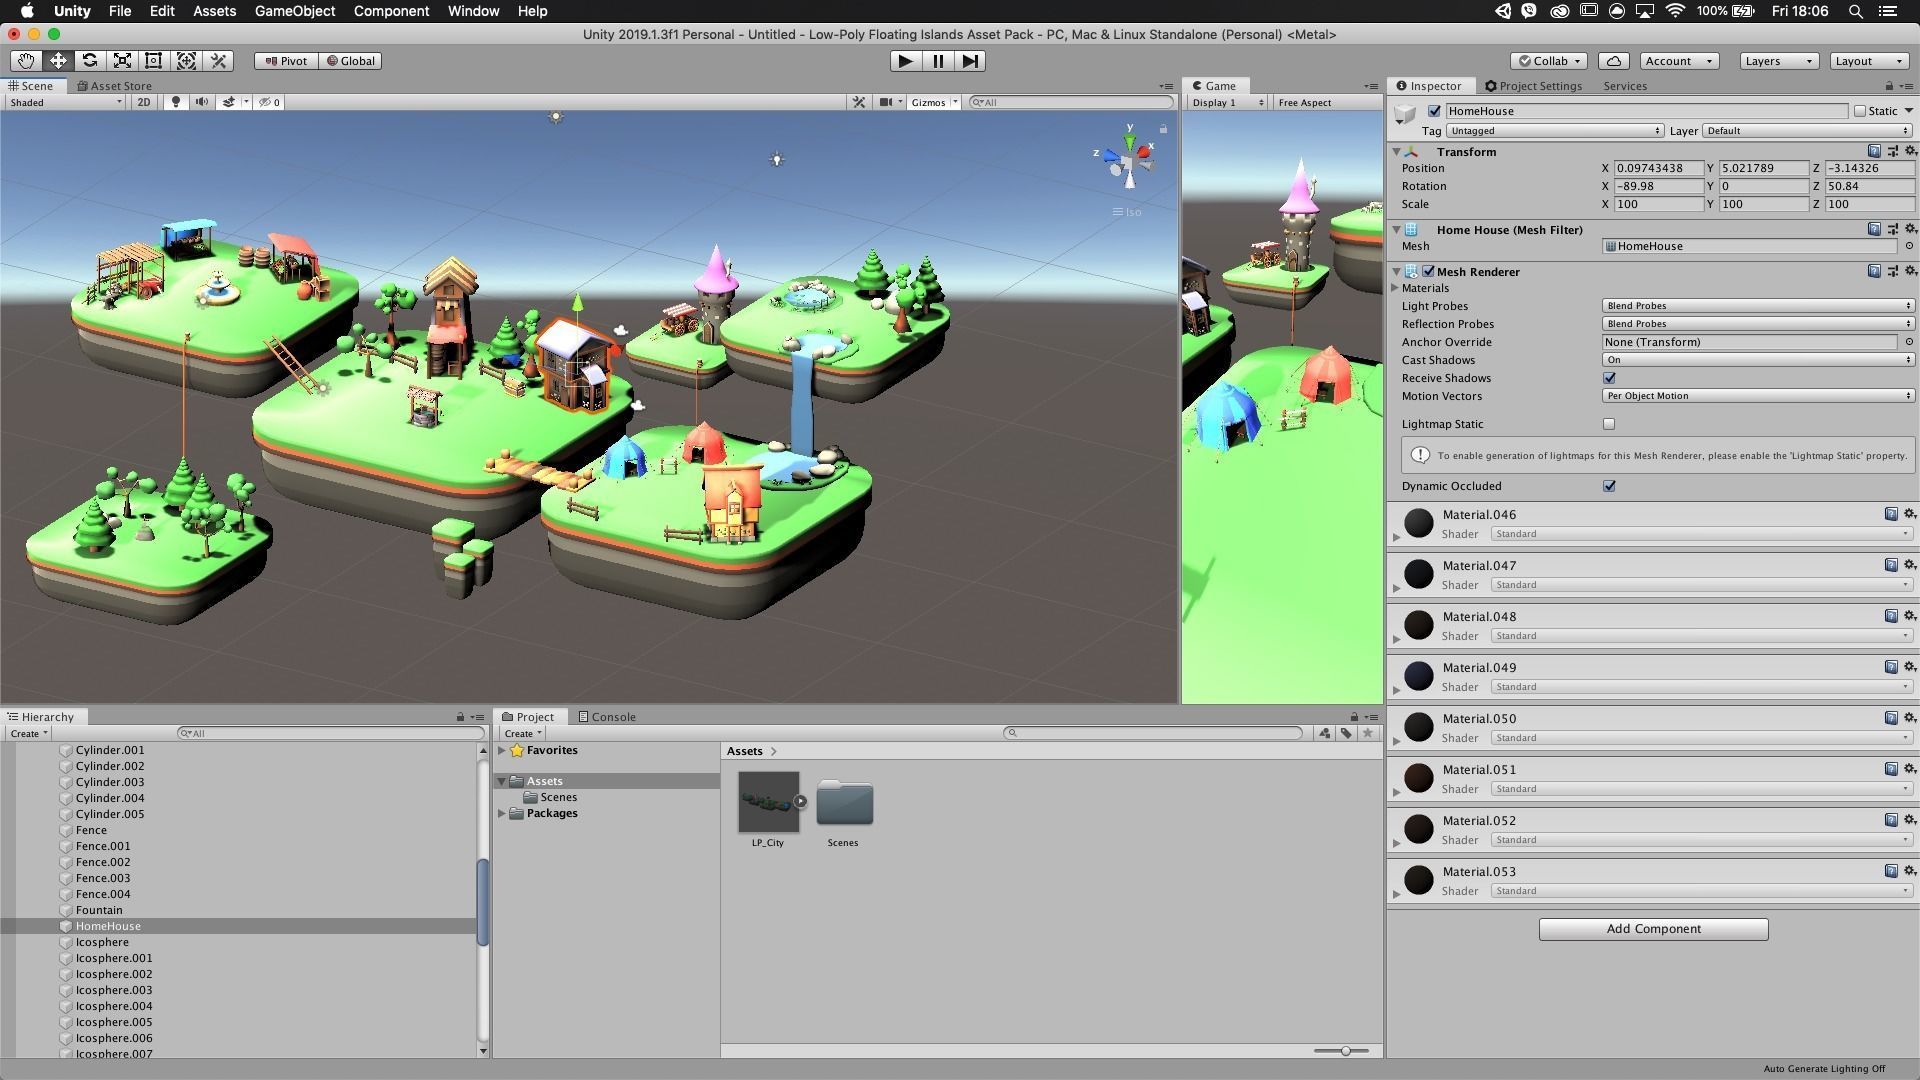Image resolution: width=1920 pixels, height=1080 pixels.
Task: Open Transform component gear settings
Action: tap(1910, 152)
